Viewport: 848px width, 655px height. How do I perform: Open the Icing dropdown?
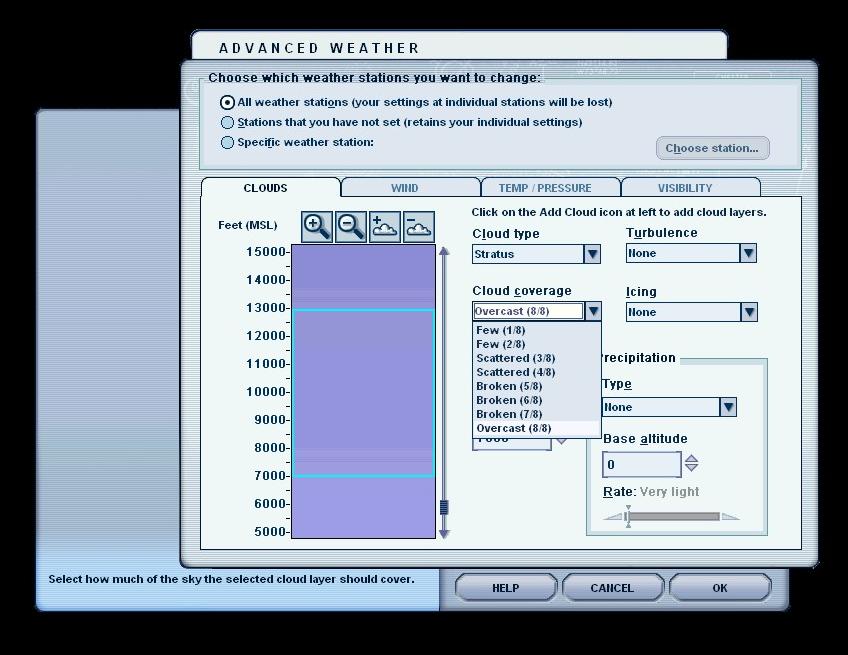[x=749, y=312]
